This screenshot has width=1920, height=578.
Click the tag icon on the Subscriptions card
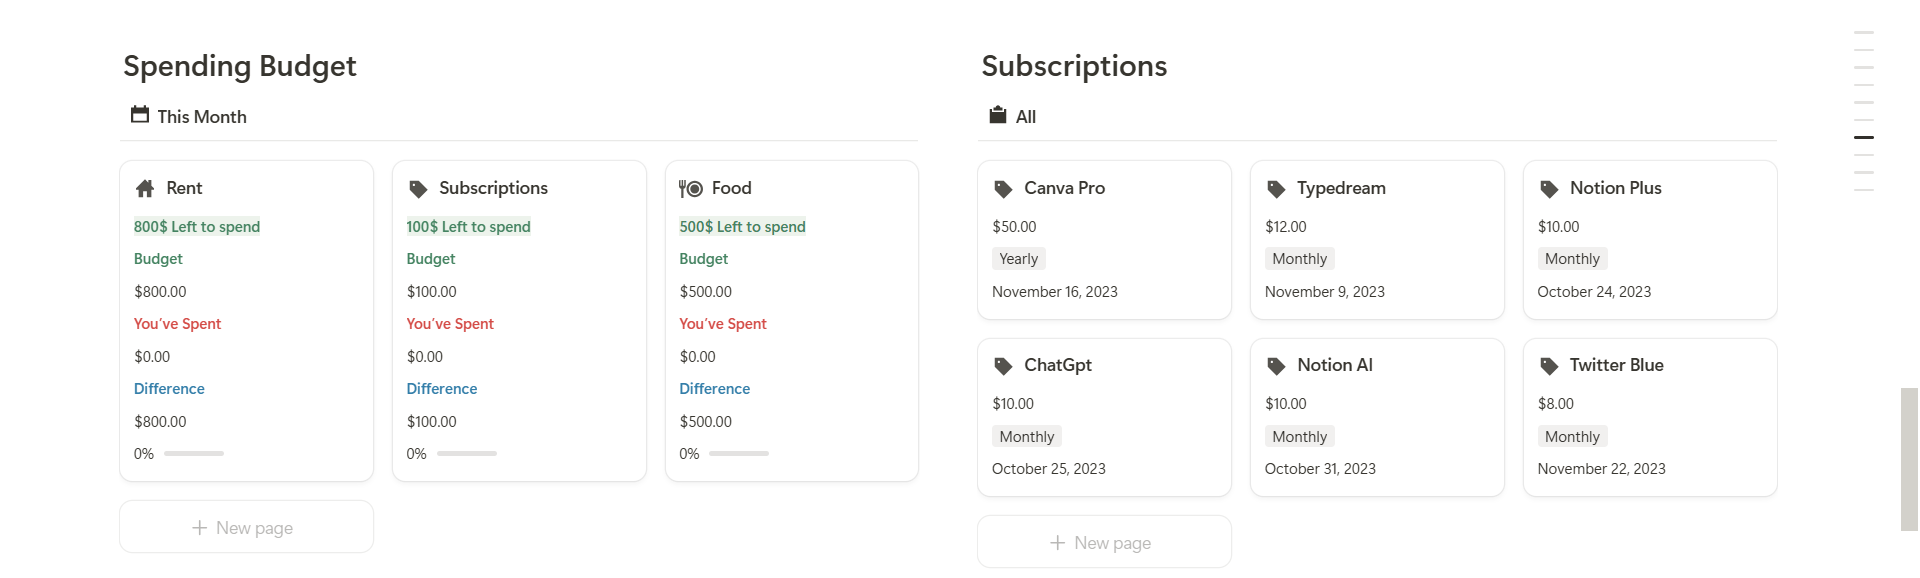pos(417,188)
